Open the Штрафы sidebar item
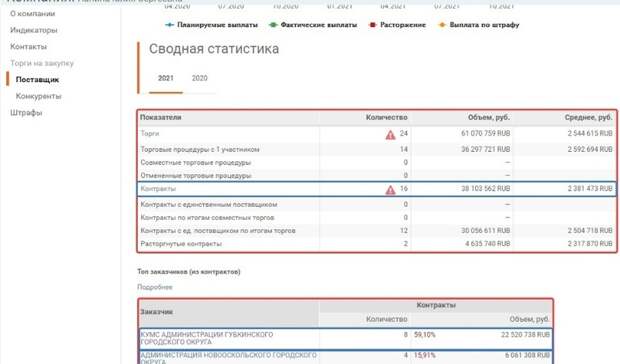Screen dimensions: 620x364 26,113
